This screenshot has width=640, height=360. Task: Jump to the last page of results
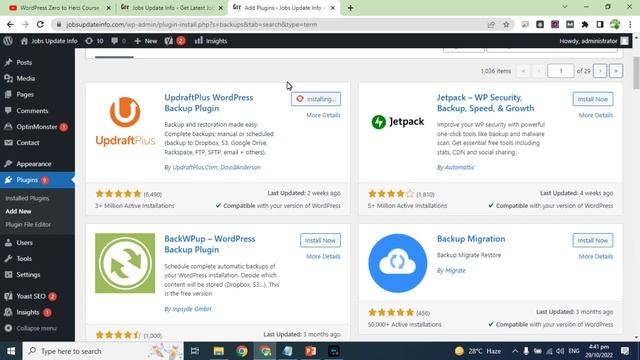[616, 71]
